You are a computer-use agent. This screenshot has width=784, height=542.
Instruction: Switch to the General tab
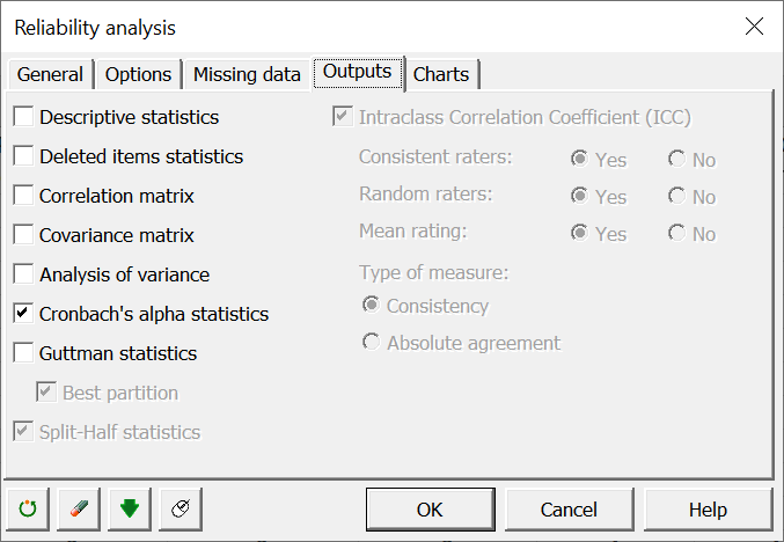(50, 74)
